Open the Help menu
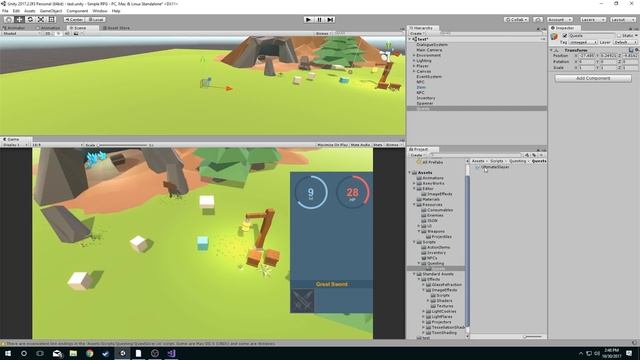This screenshot has width=640, height=360. [116, 11]
